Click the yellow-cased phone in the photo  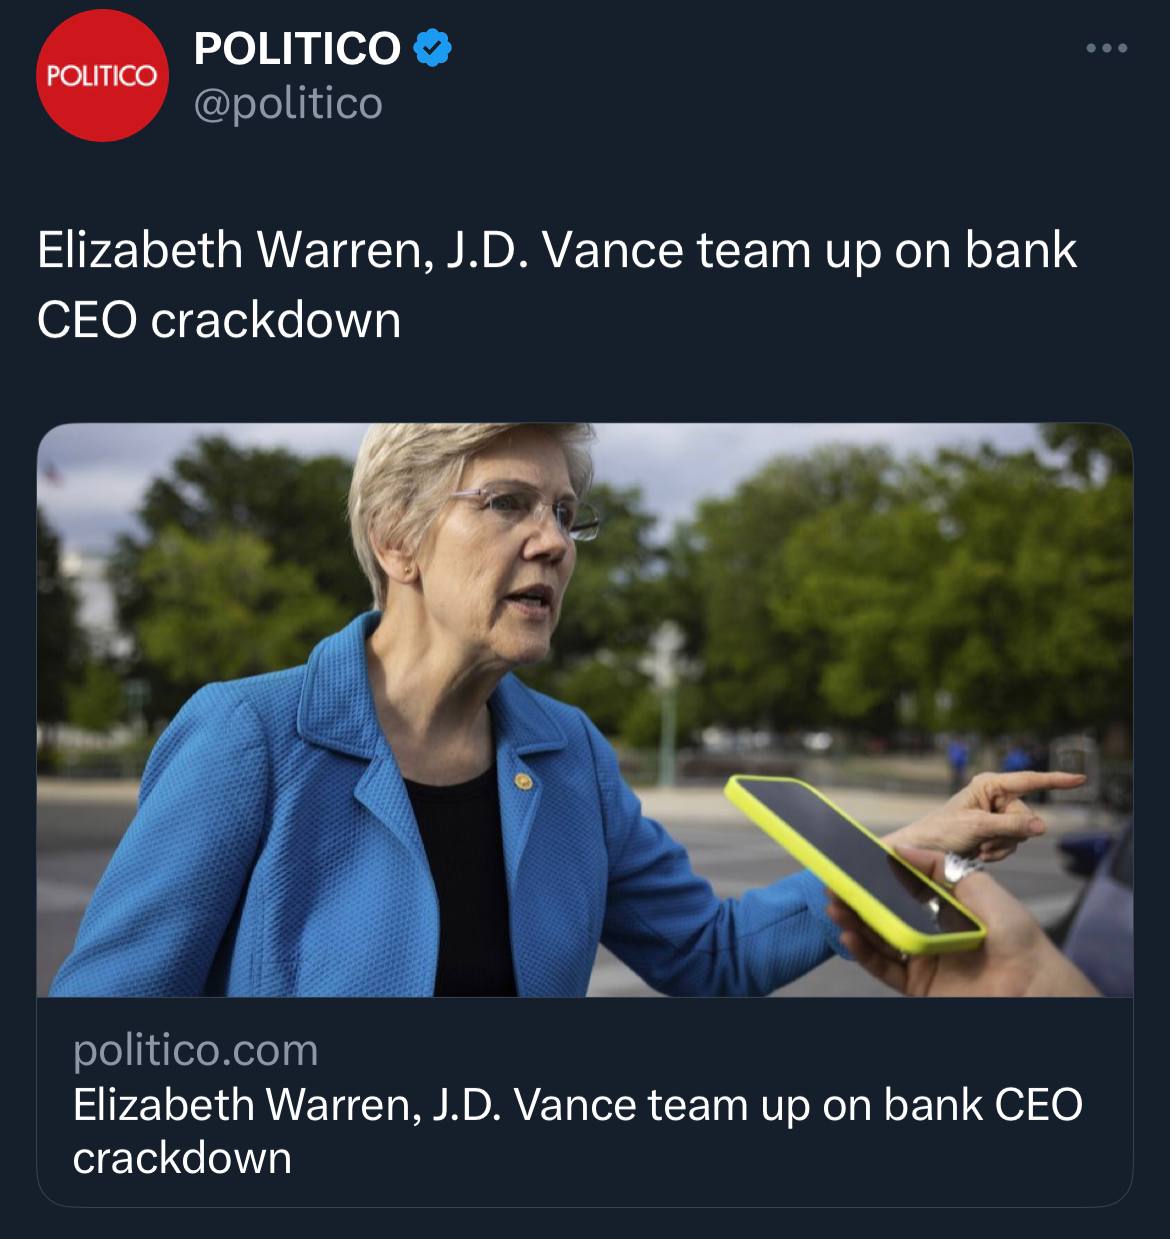point(855,862)
